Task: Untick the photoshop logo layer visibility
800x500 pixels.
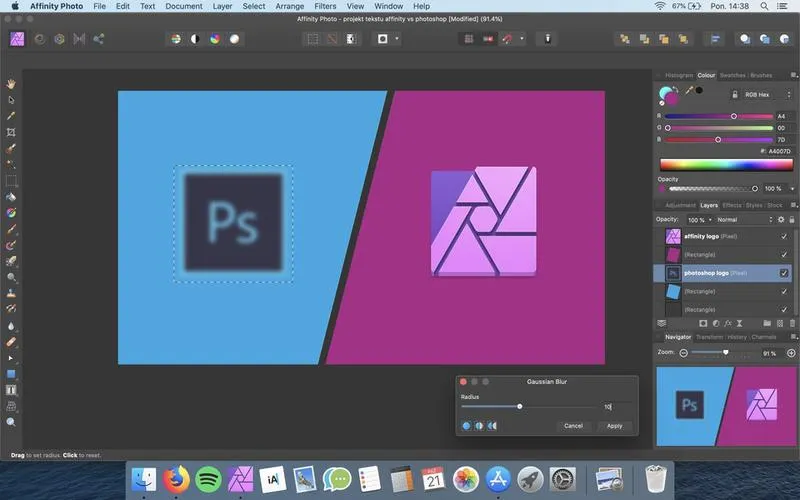Action: pyautogui.click(x=784, y=273)
